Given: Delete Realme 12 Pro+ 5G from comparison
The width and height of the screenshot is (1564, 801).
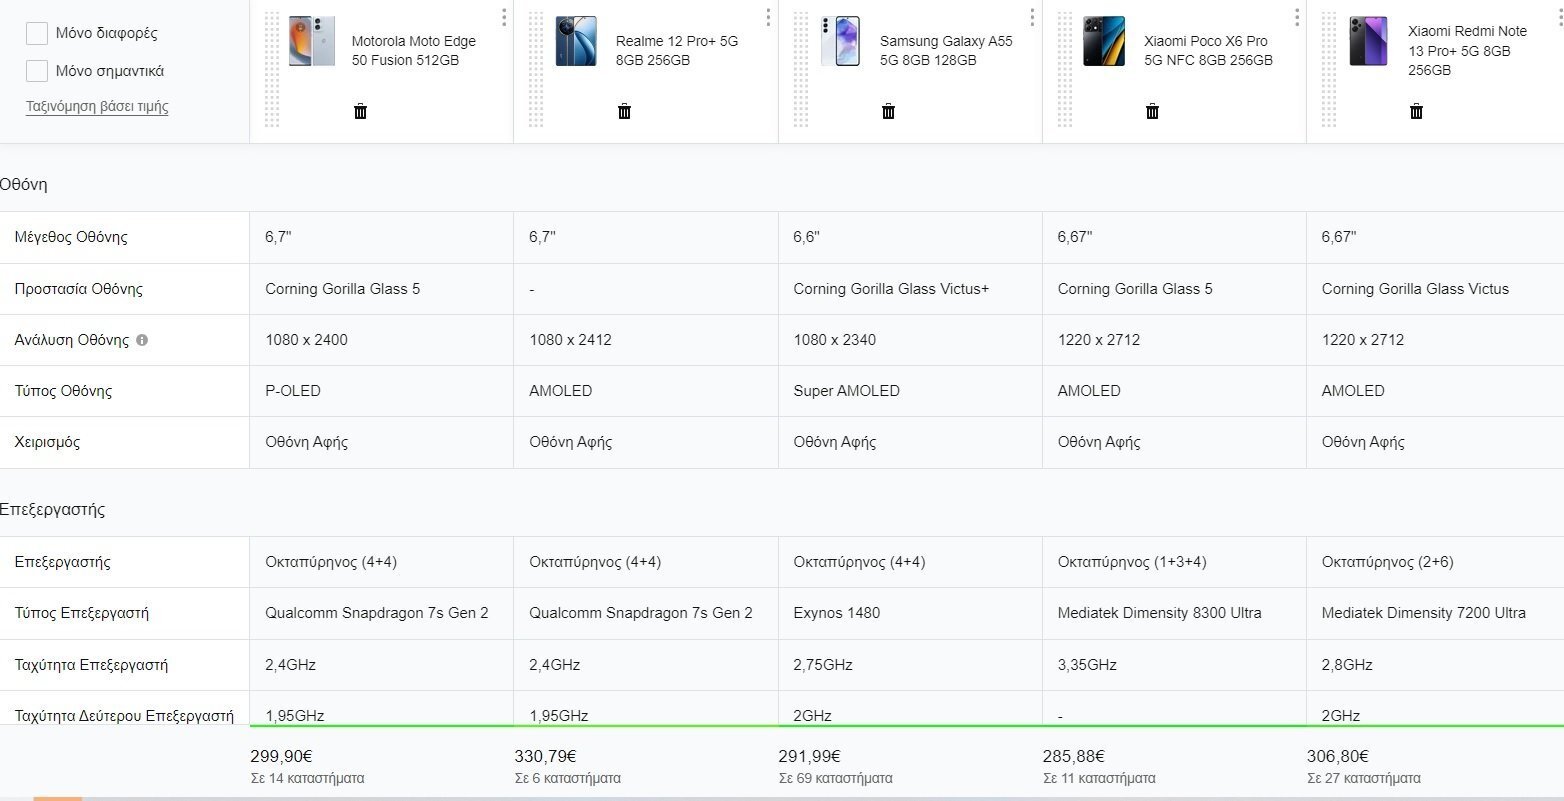Looking at the screenshot, I should pos(624,111).
